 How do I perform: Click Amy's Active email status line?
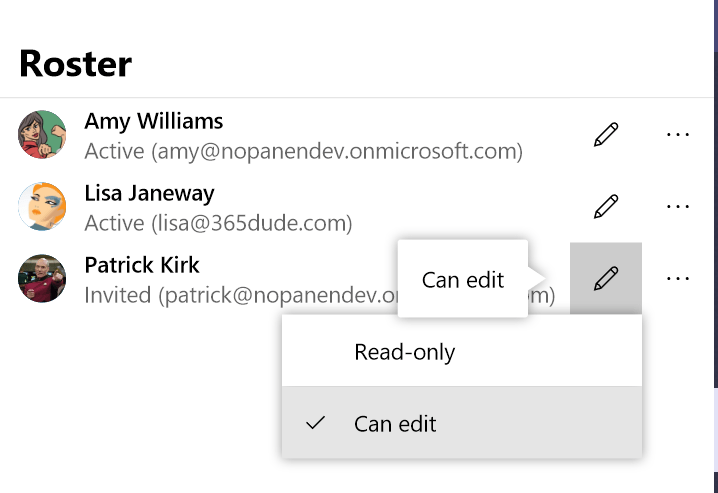pyautogui.click(x=303, y=151)
